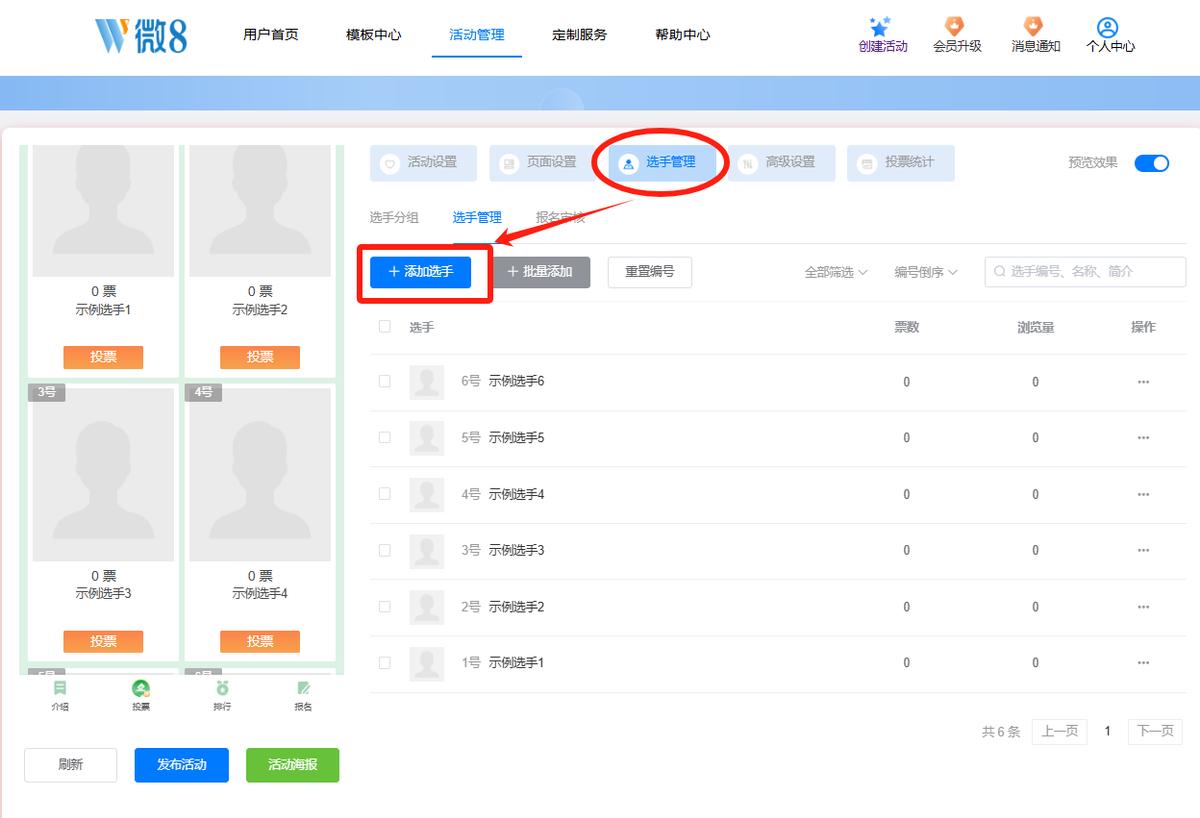The image size is (1200, 818).
Task: Click the 微8 logo
Action: [141, 35]
